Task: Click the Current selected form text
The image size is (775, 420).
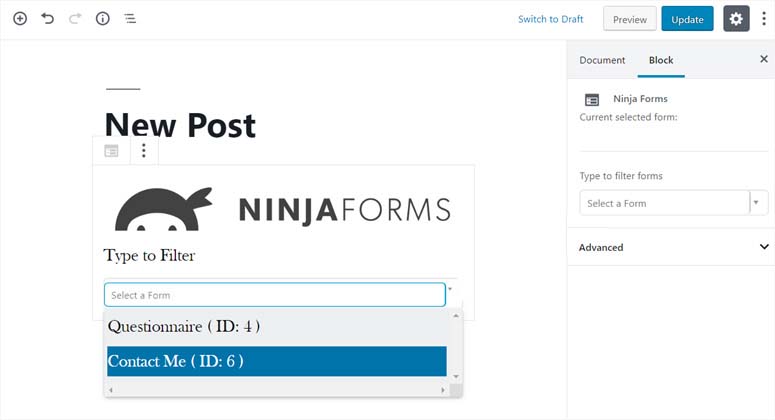Action: tap(628, 117)
